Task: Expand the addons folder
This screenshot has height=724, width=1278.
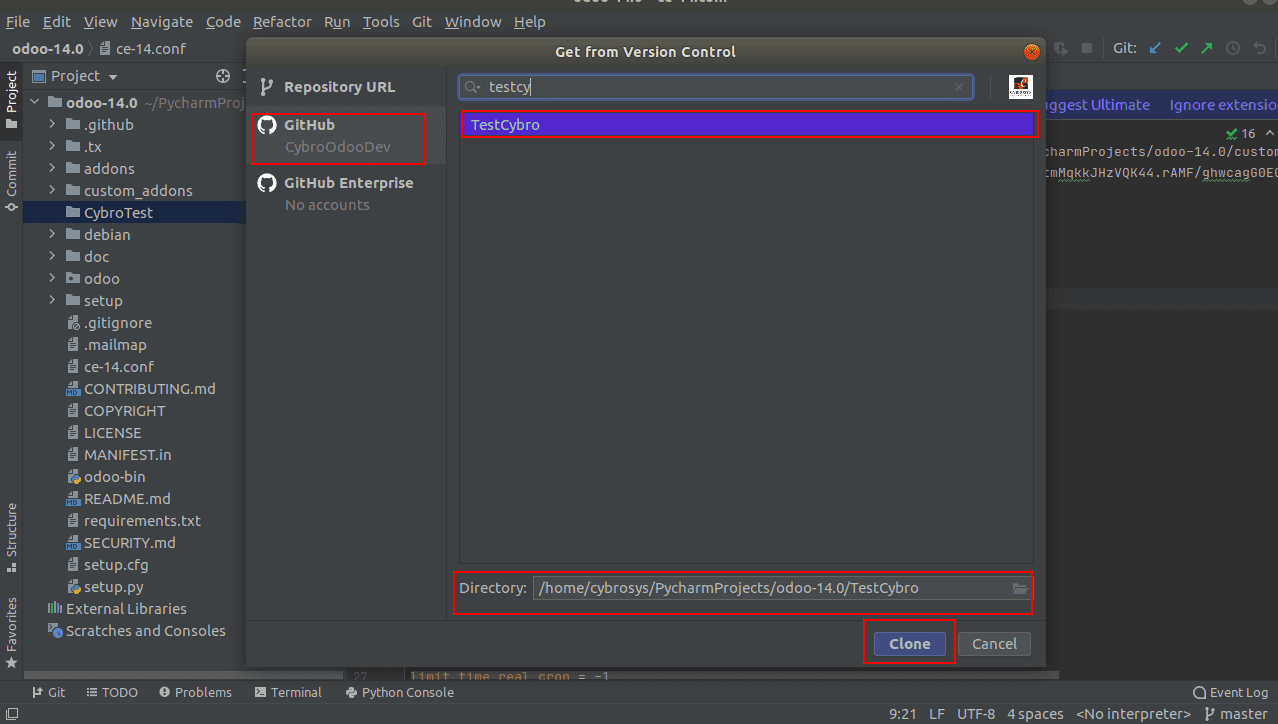Action: [x=53, y=169]
